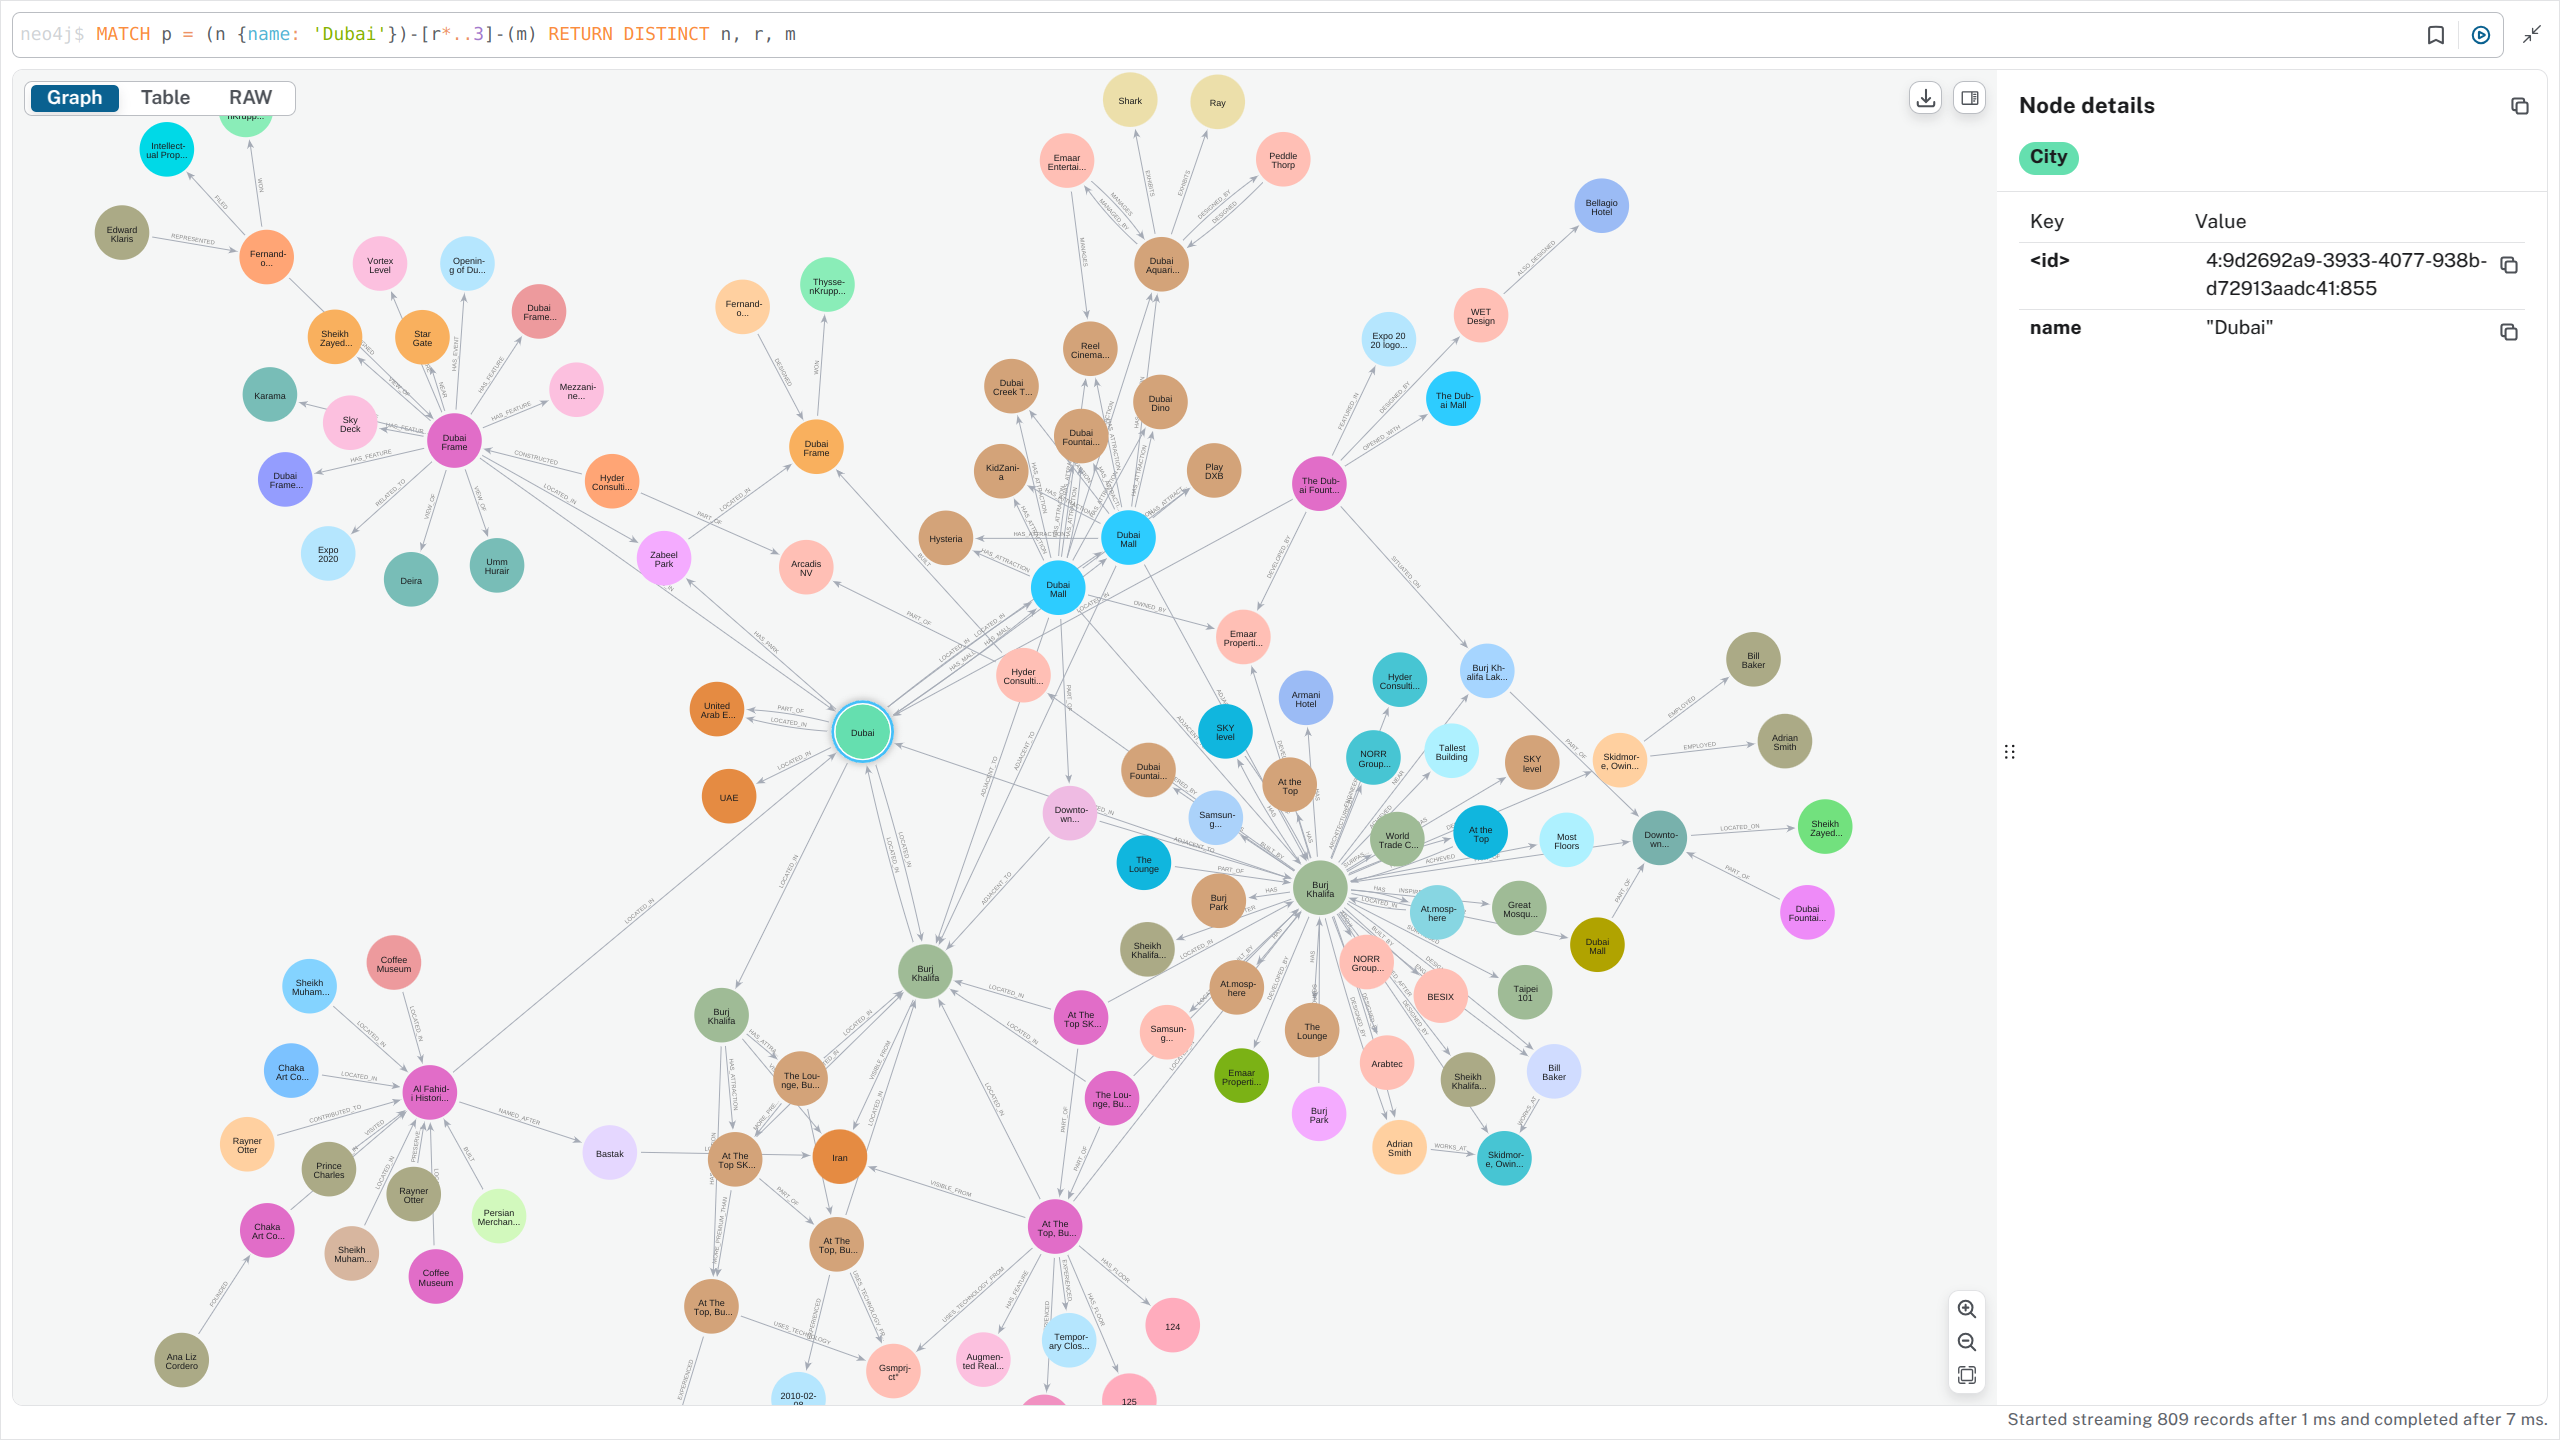Switch to the RAW view tab

250,98
